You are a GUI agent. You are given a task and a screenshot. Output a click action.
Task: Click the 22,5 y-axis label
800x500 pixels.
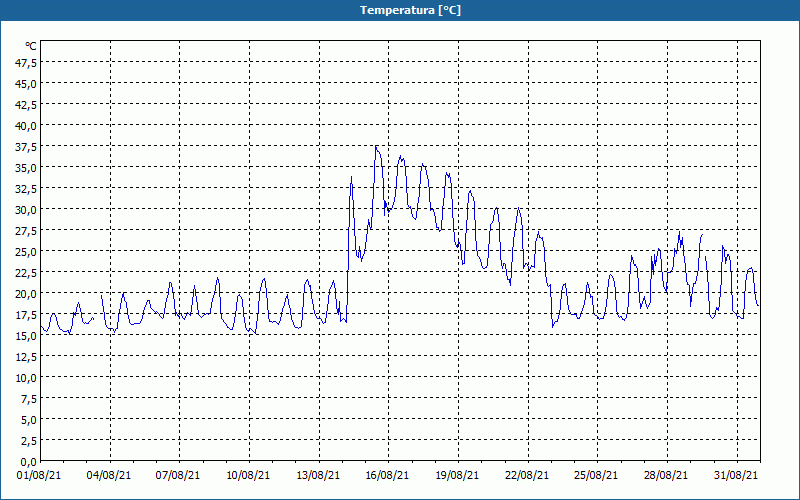[x=27, y=272]
